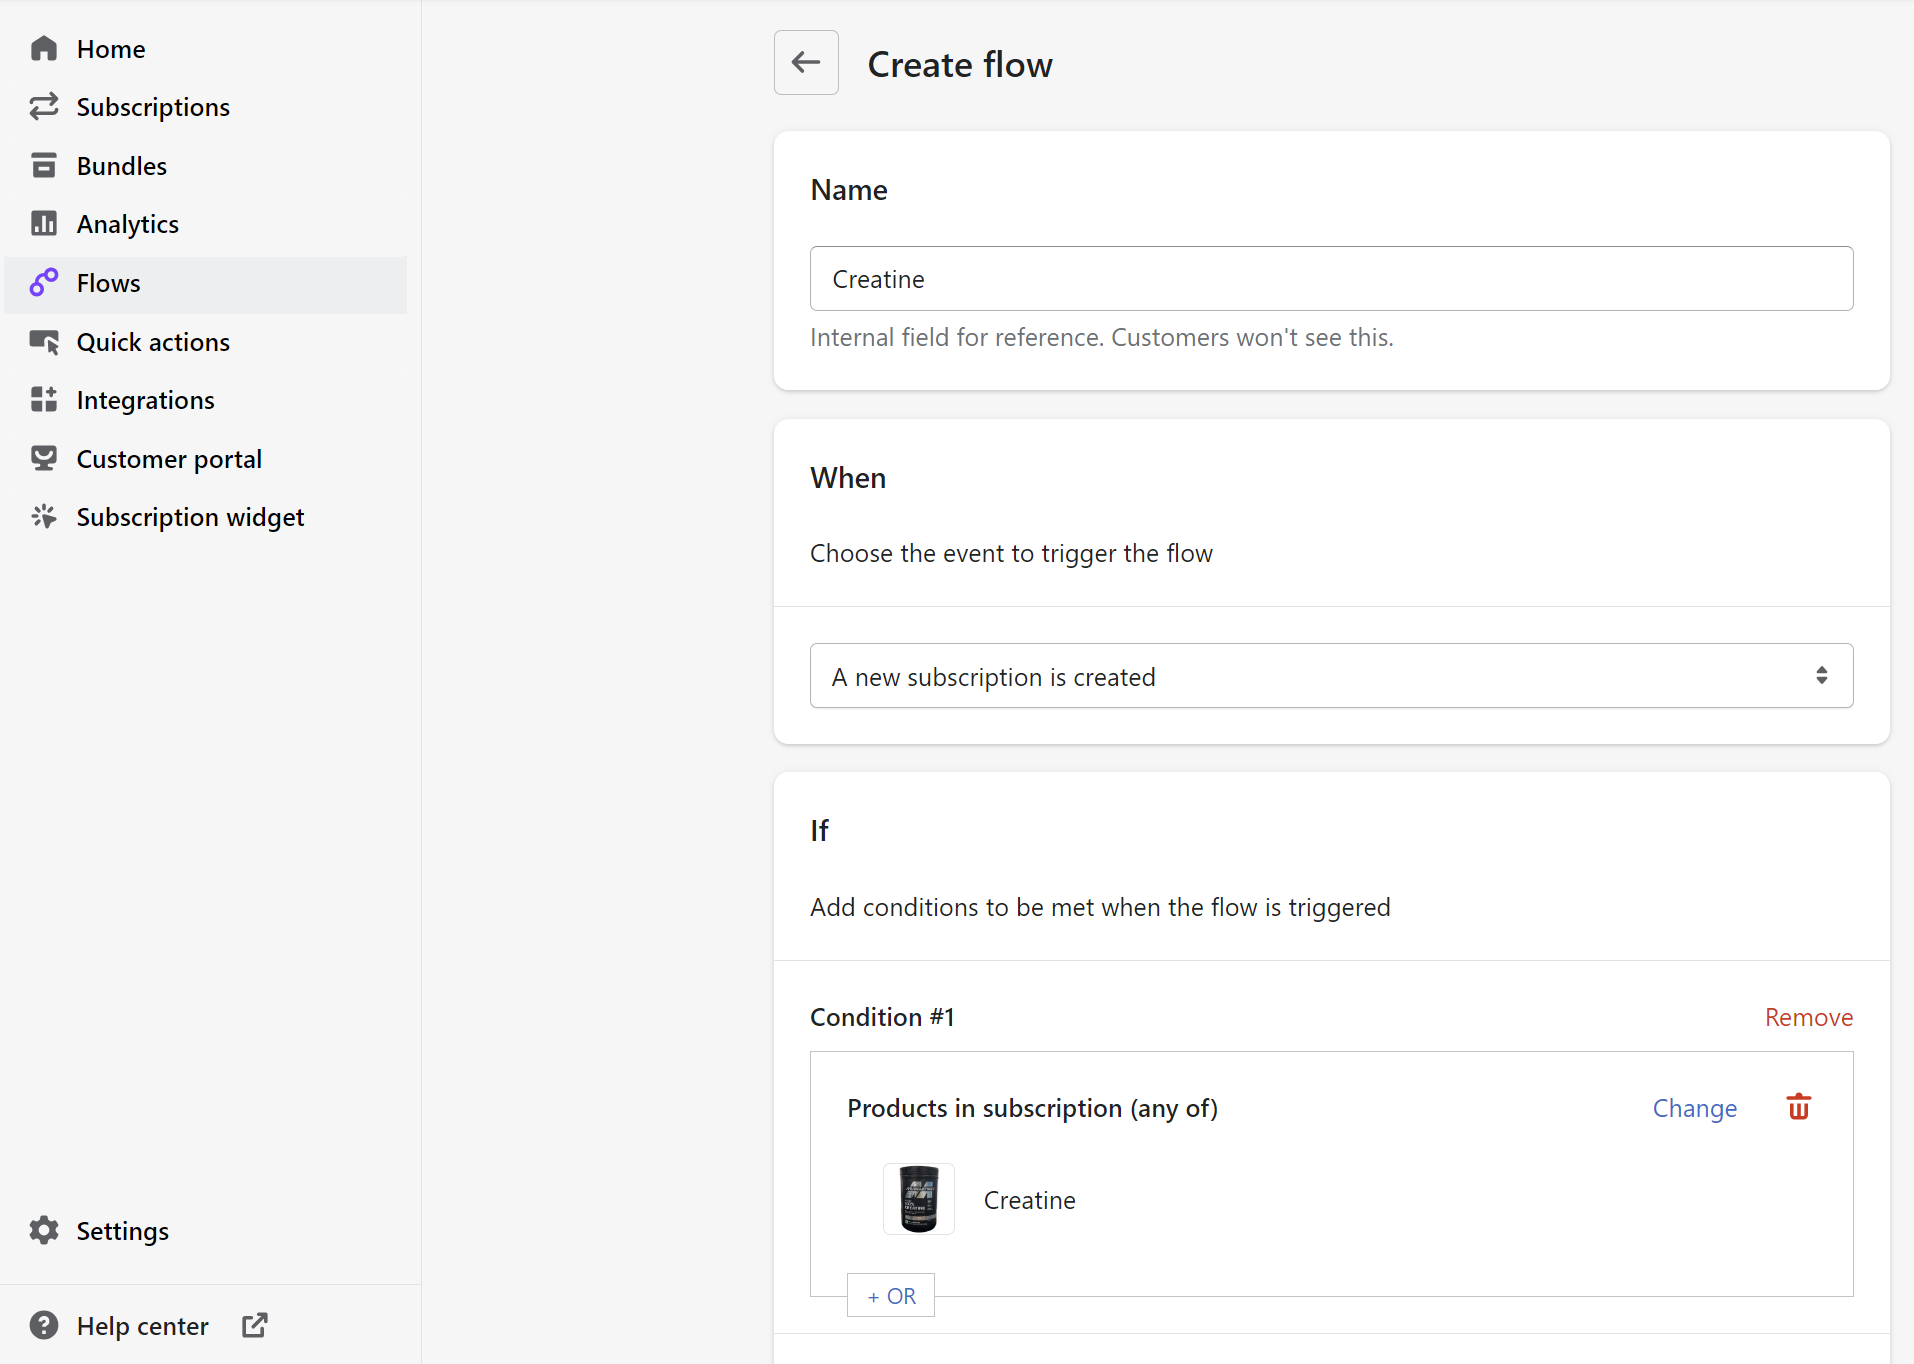Delete condition with red trash icon

click(x=1798, y=1108)
